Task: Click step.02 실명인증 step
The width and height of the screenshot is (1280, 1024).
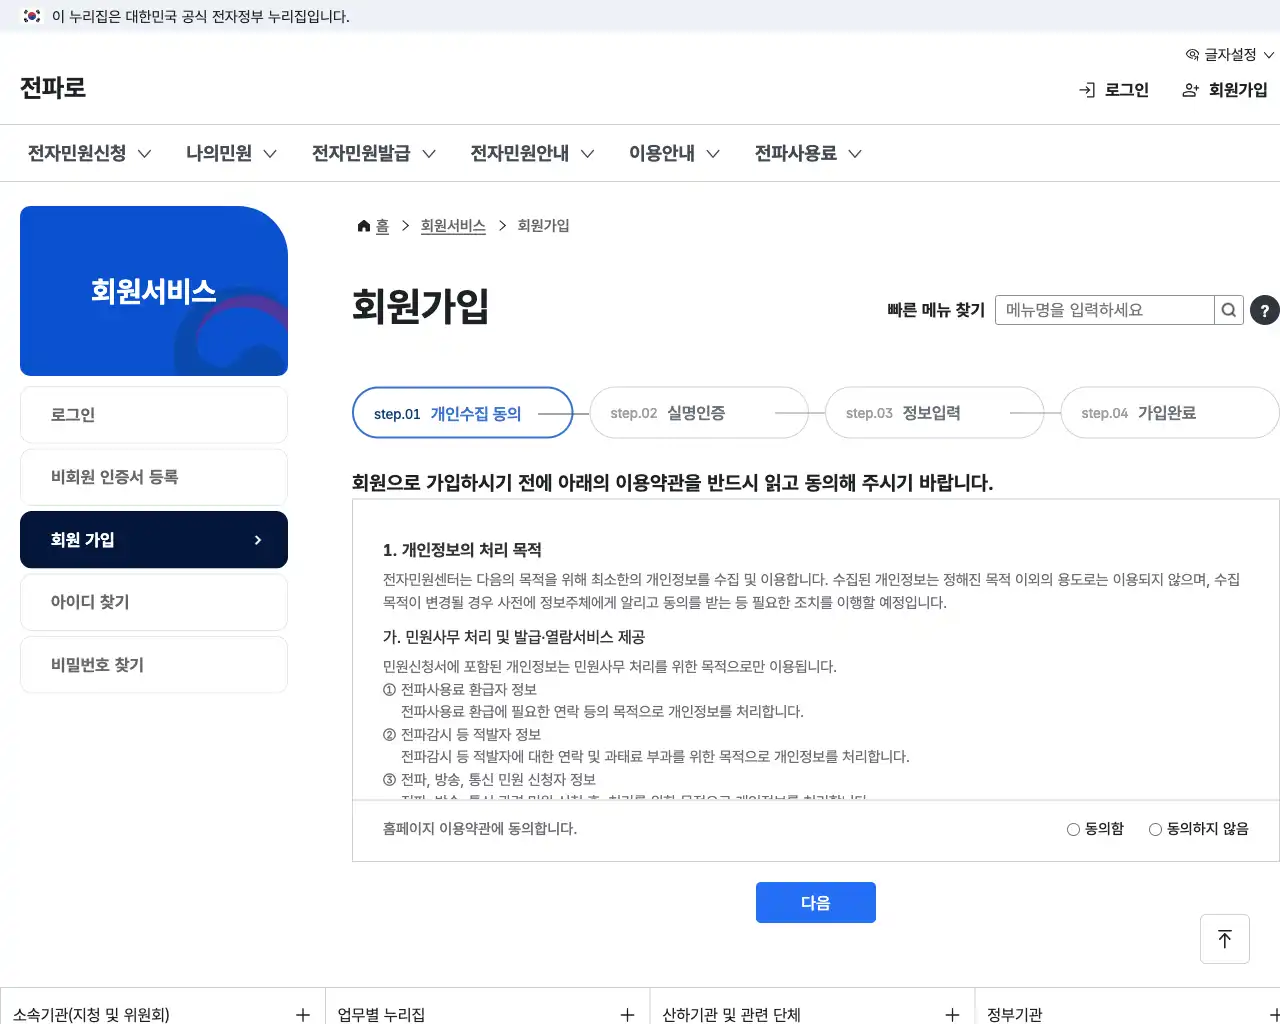Action: [699, 413]
